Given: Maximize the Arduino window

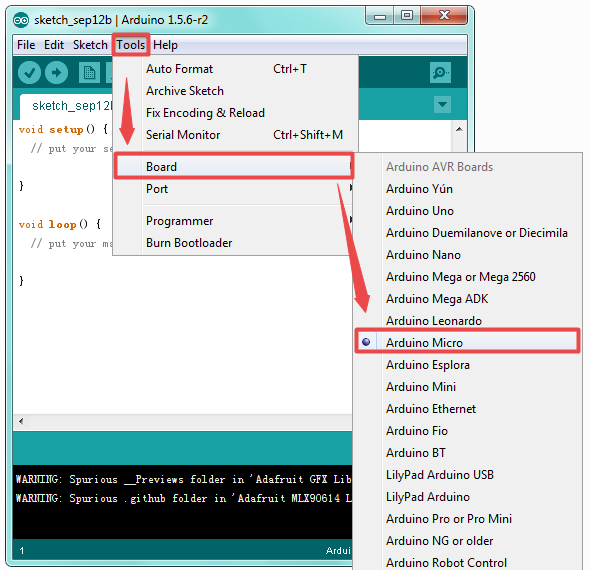Looking at the screenshot, I should tap(407, 15).
